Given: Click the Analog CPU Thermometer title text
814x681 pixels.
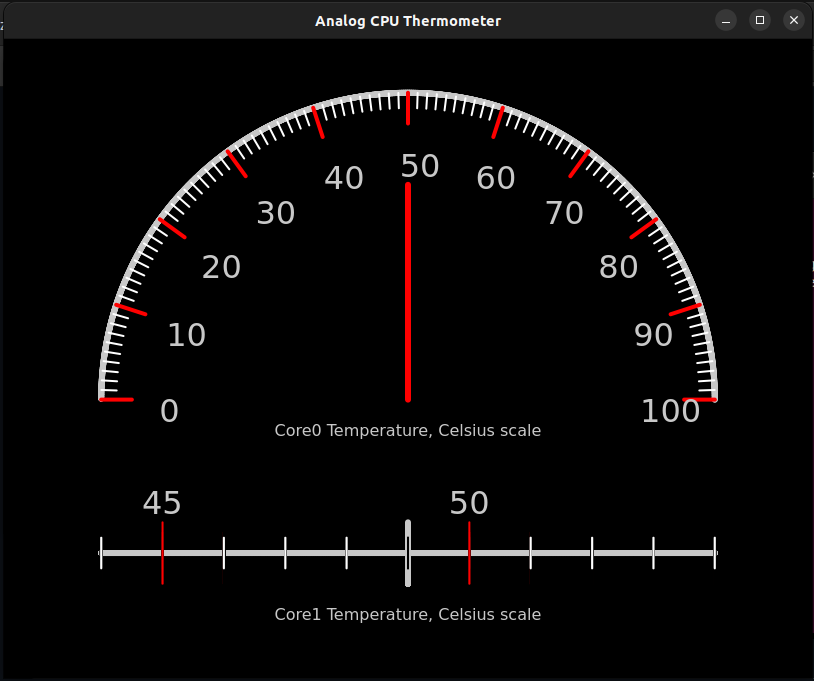Looking at the screenshot, I should [408, 20].
